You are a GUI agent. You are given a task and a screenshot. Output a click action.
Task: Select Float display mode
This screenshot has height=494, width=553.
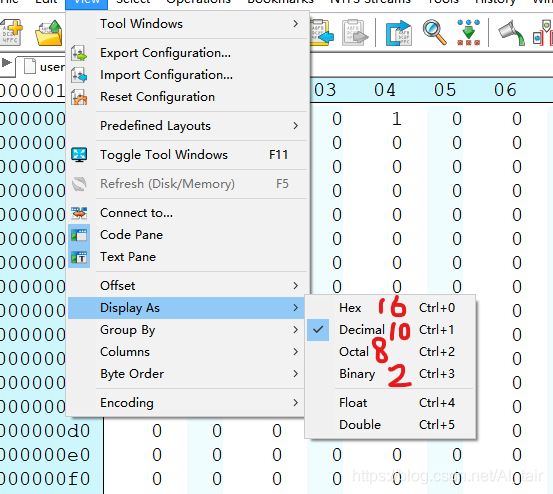point(391,403)
